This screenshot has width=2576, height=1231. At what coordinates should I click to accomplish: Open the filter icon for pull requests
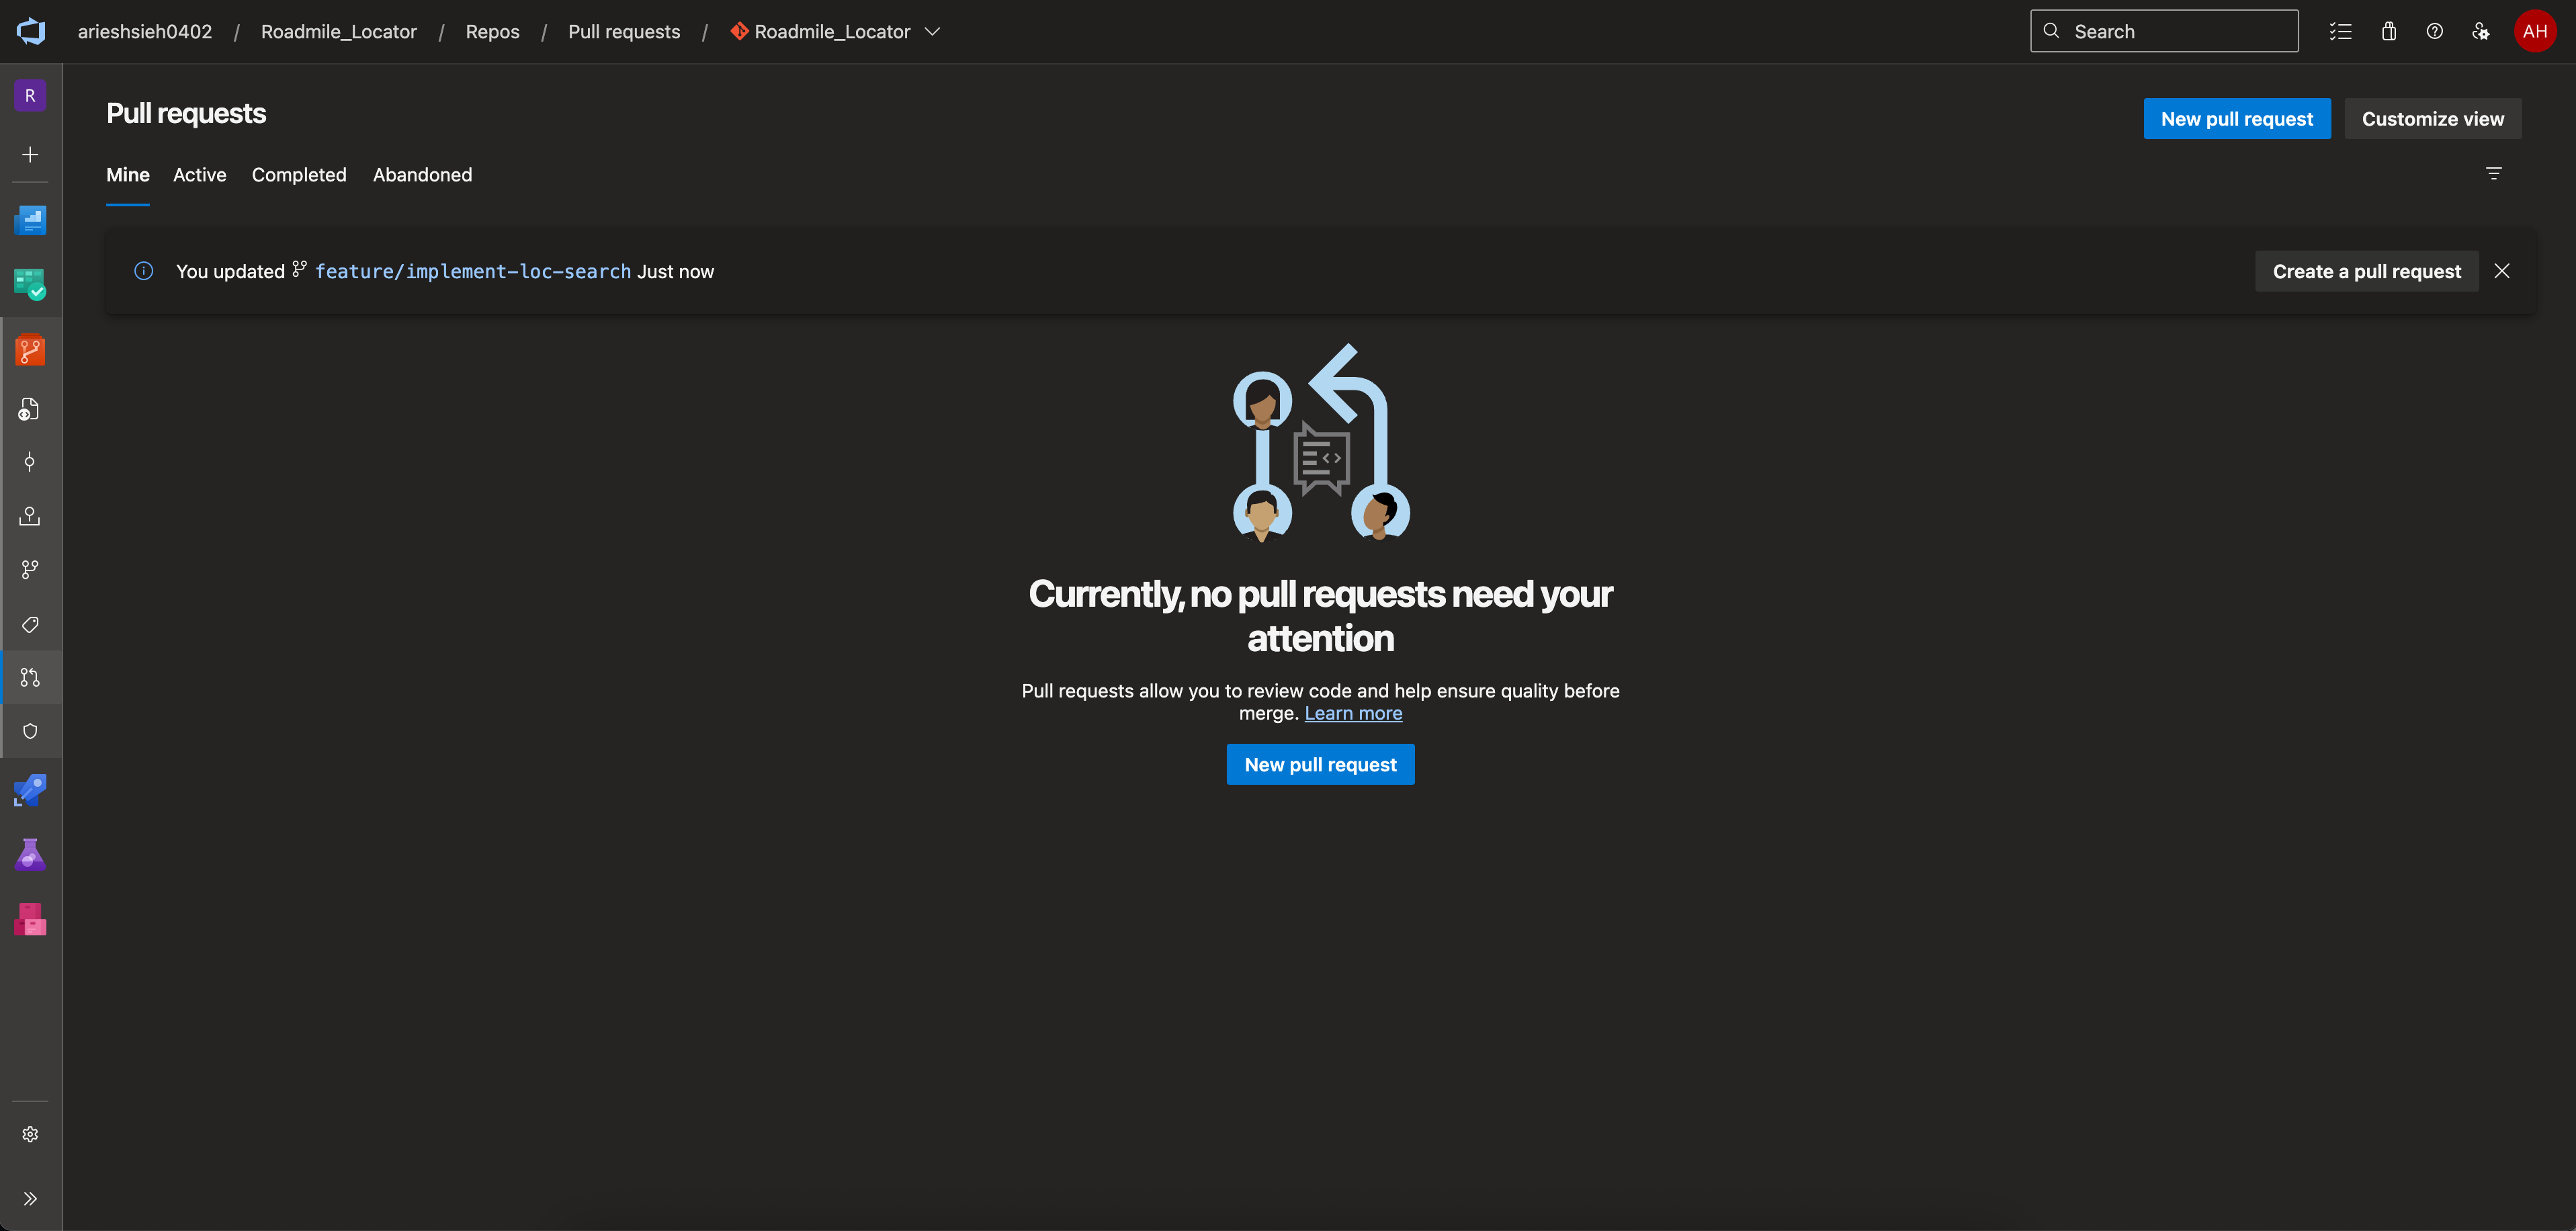click(2493, 174)
